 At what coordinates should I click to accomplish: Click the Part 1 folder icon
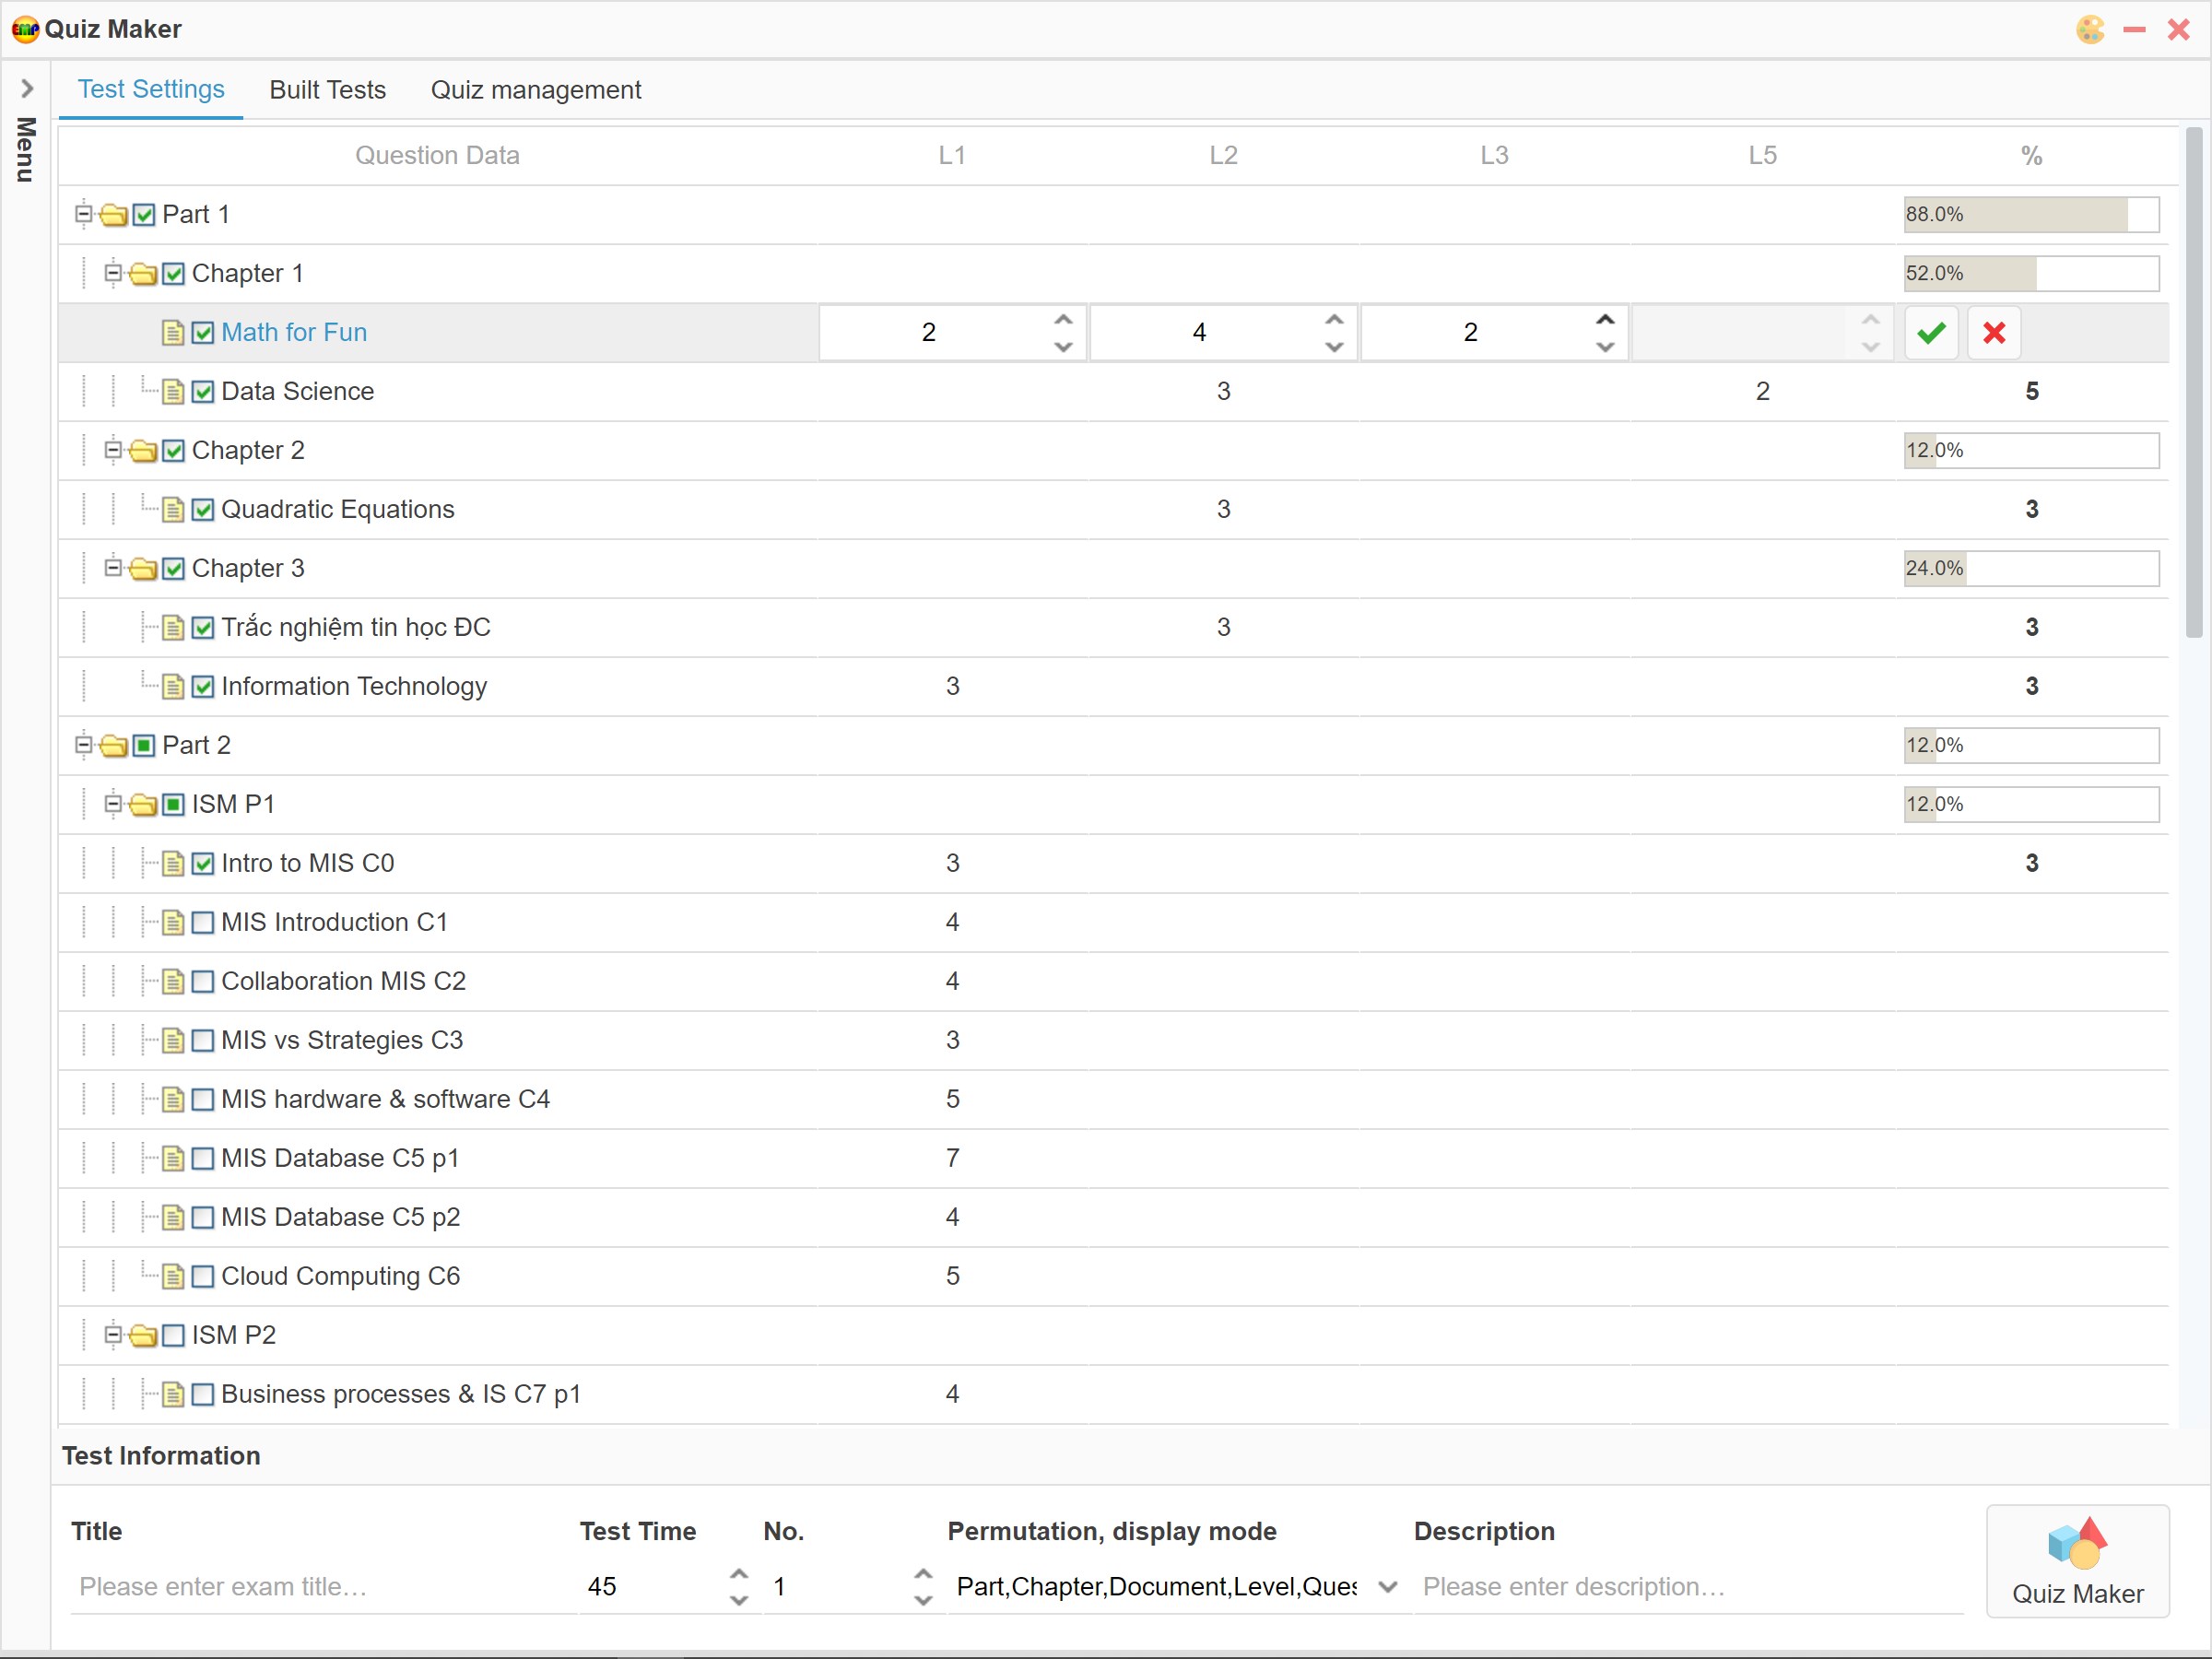pos(114,215)
